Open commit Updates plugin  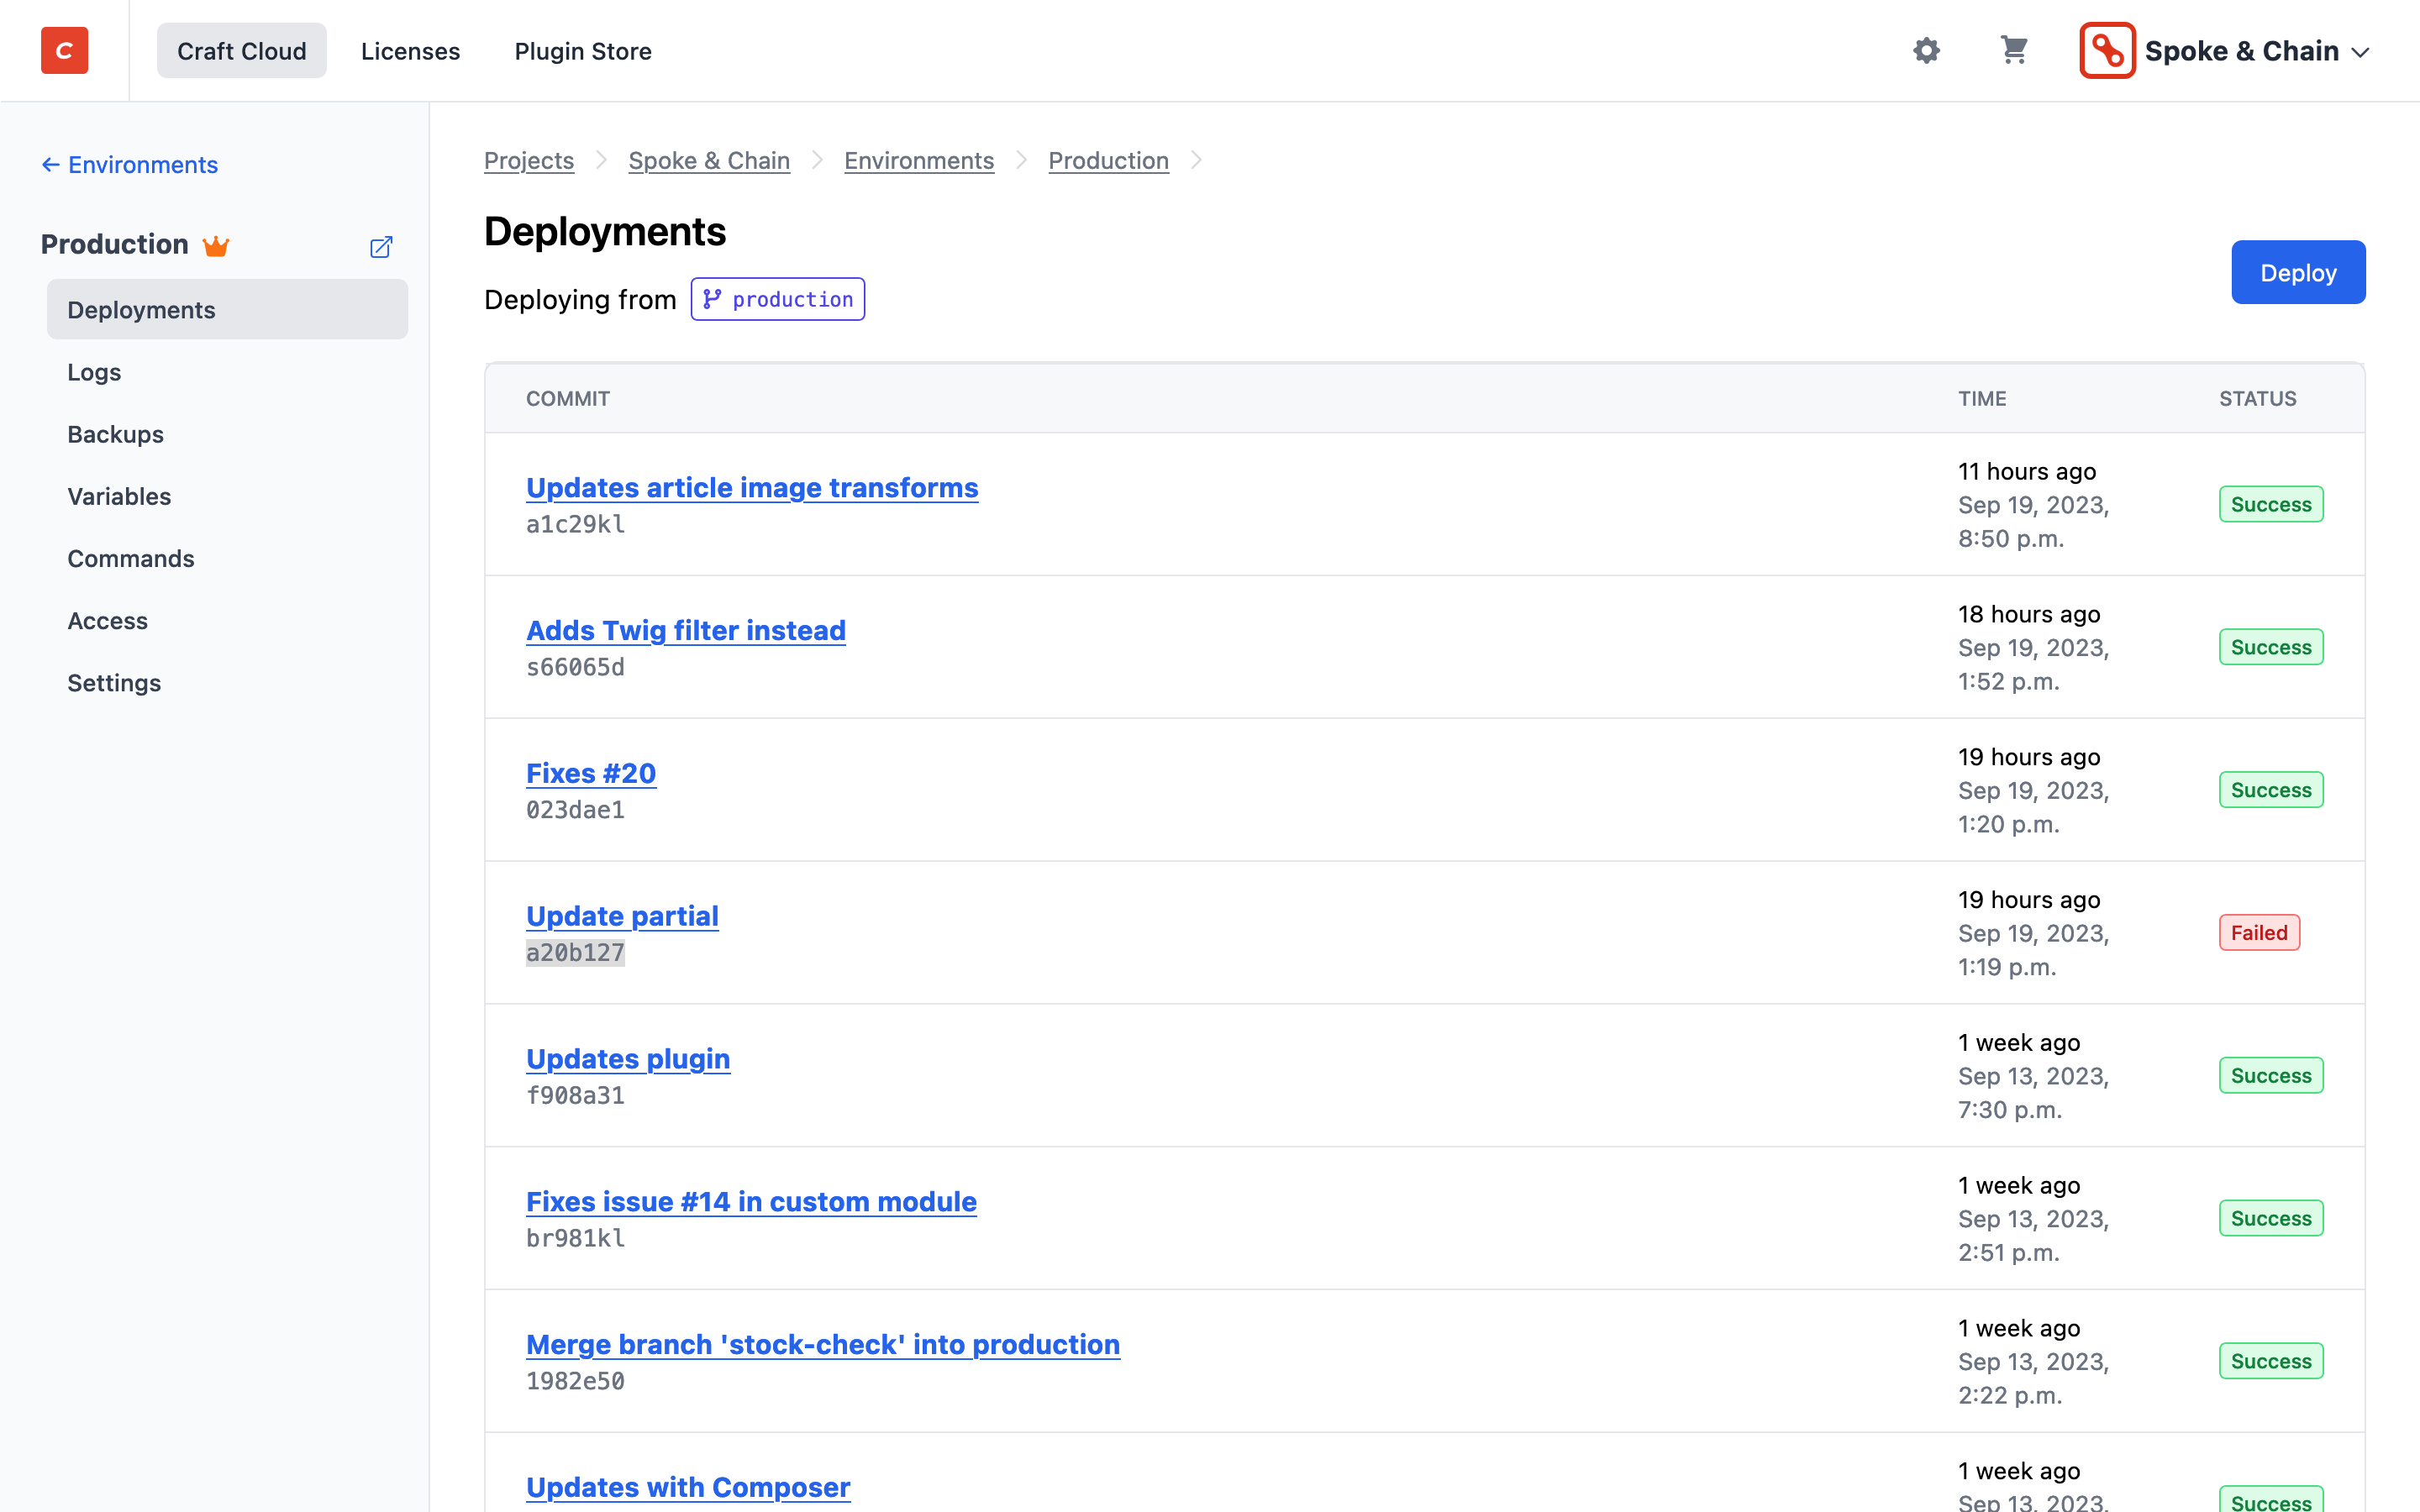point(628,1059)
